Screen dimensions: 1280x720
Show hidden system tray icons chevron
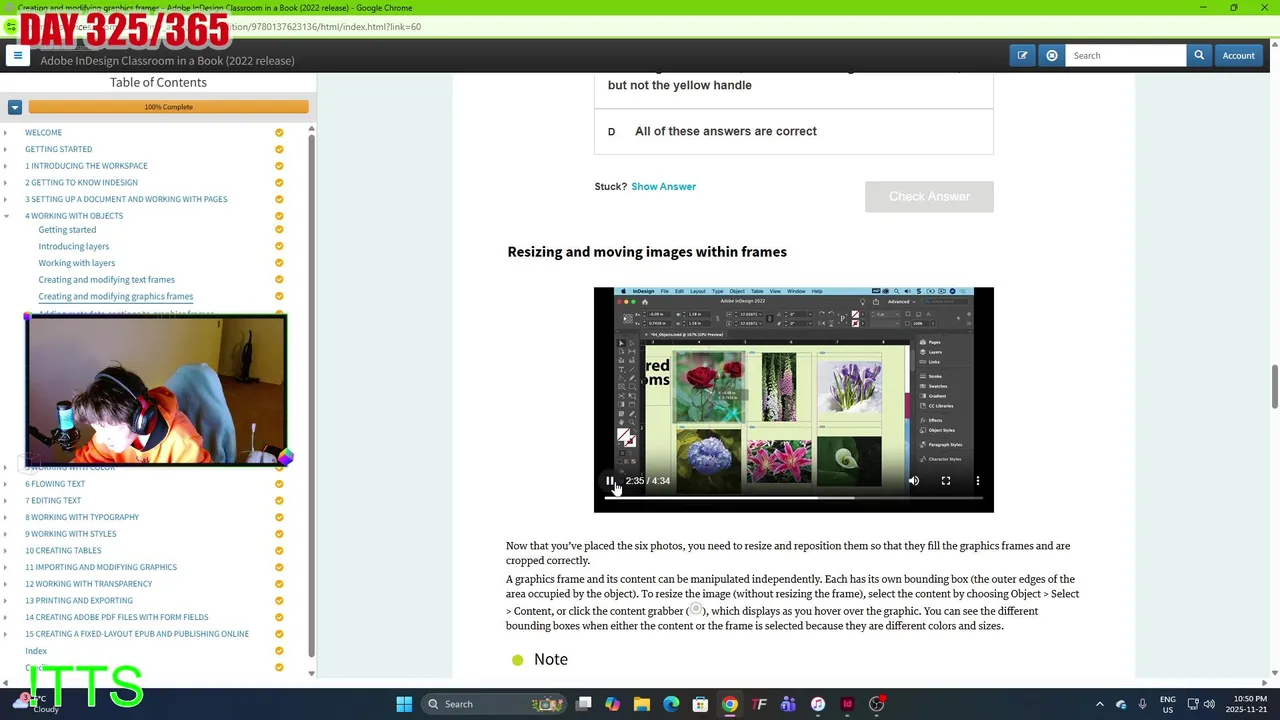point(1100,704)
